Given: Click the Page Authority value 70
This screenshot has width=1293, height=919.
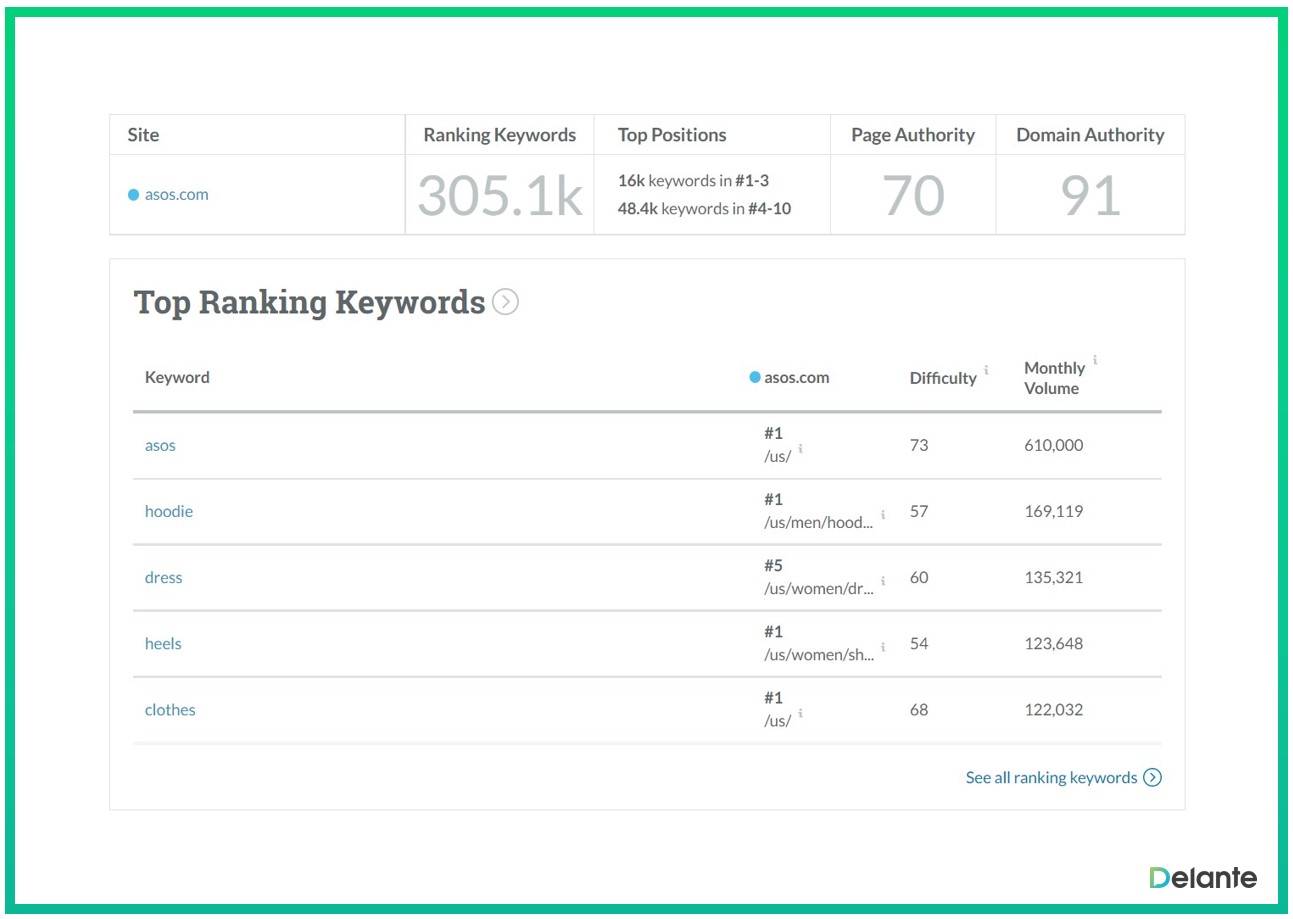Looking at the screenshot, I should 913,195.
